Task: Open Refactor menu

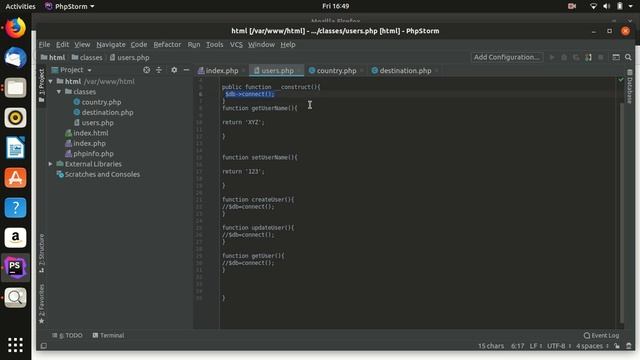Action: click(x=167, y=44)
